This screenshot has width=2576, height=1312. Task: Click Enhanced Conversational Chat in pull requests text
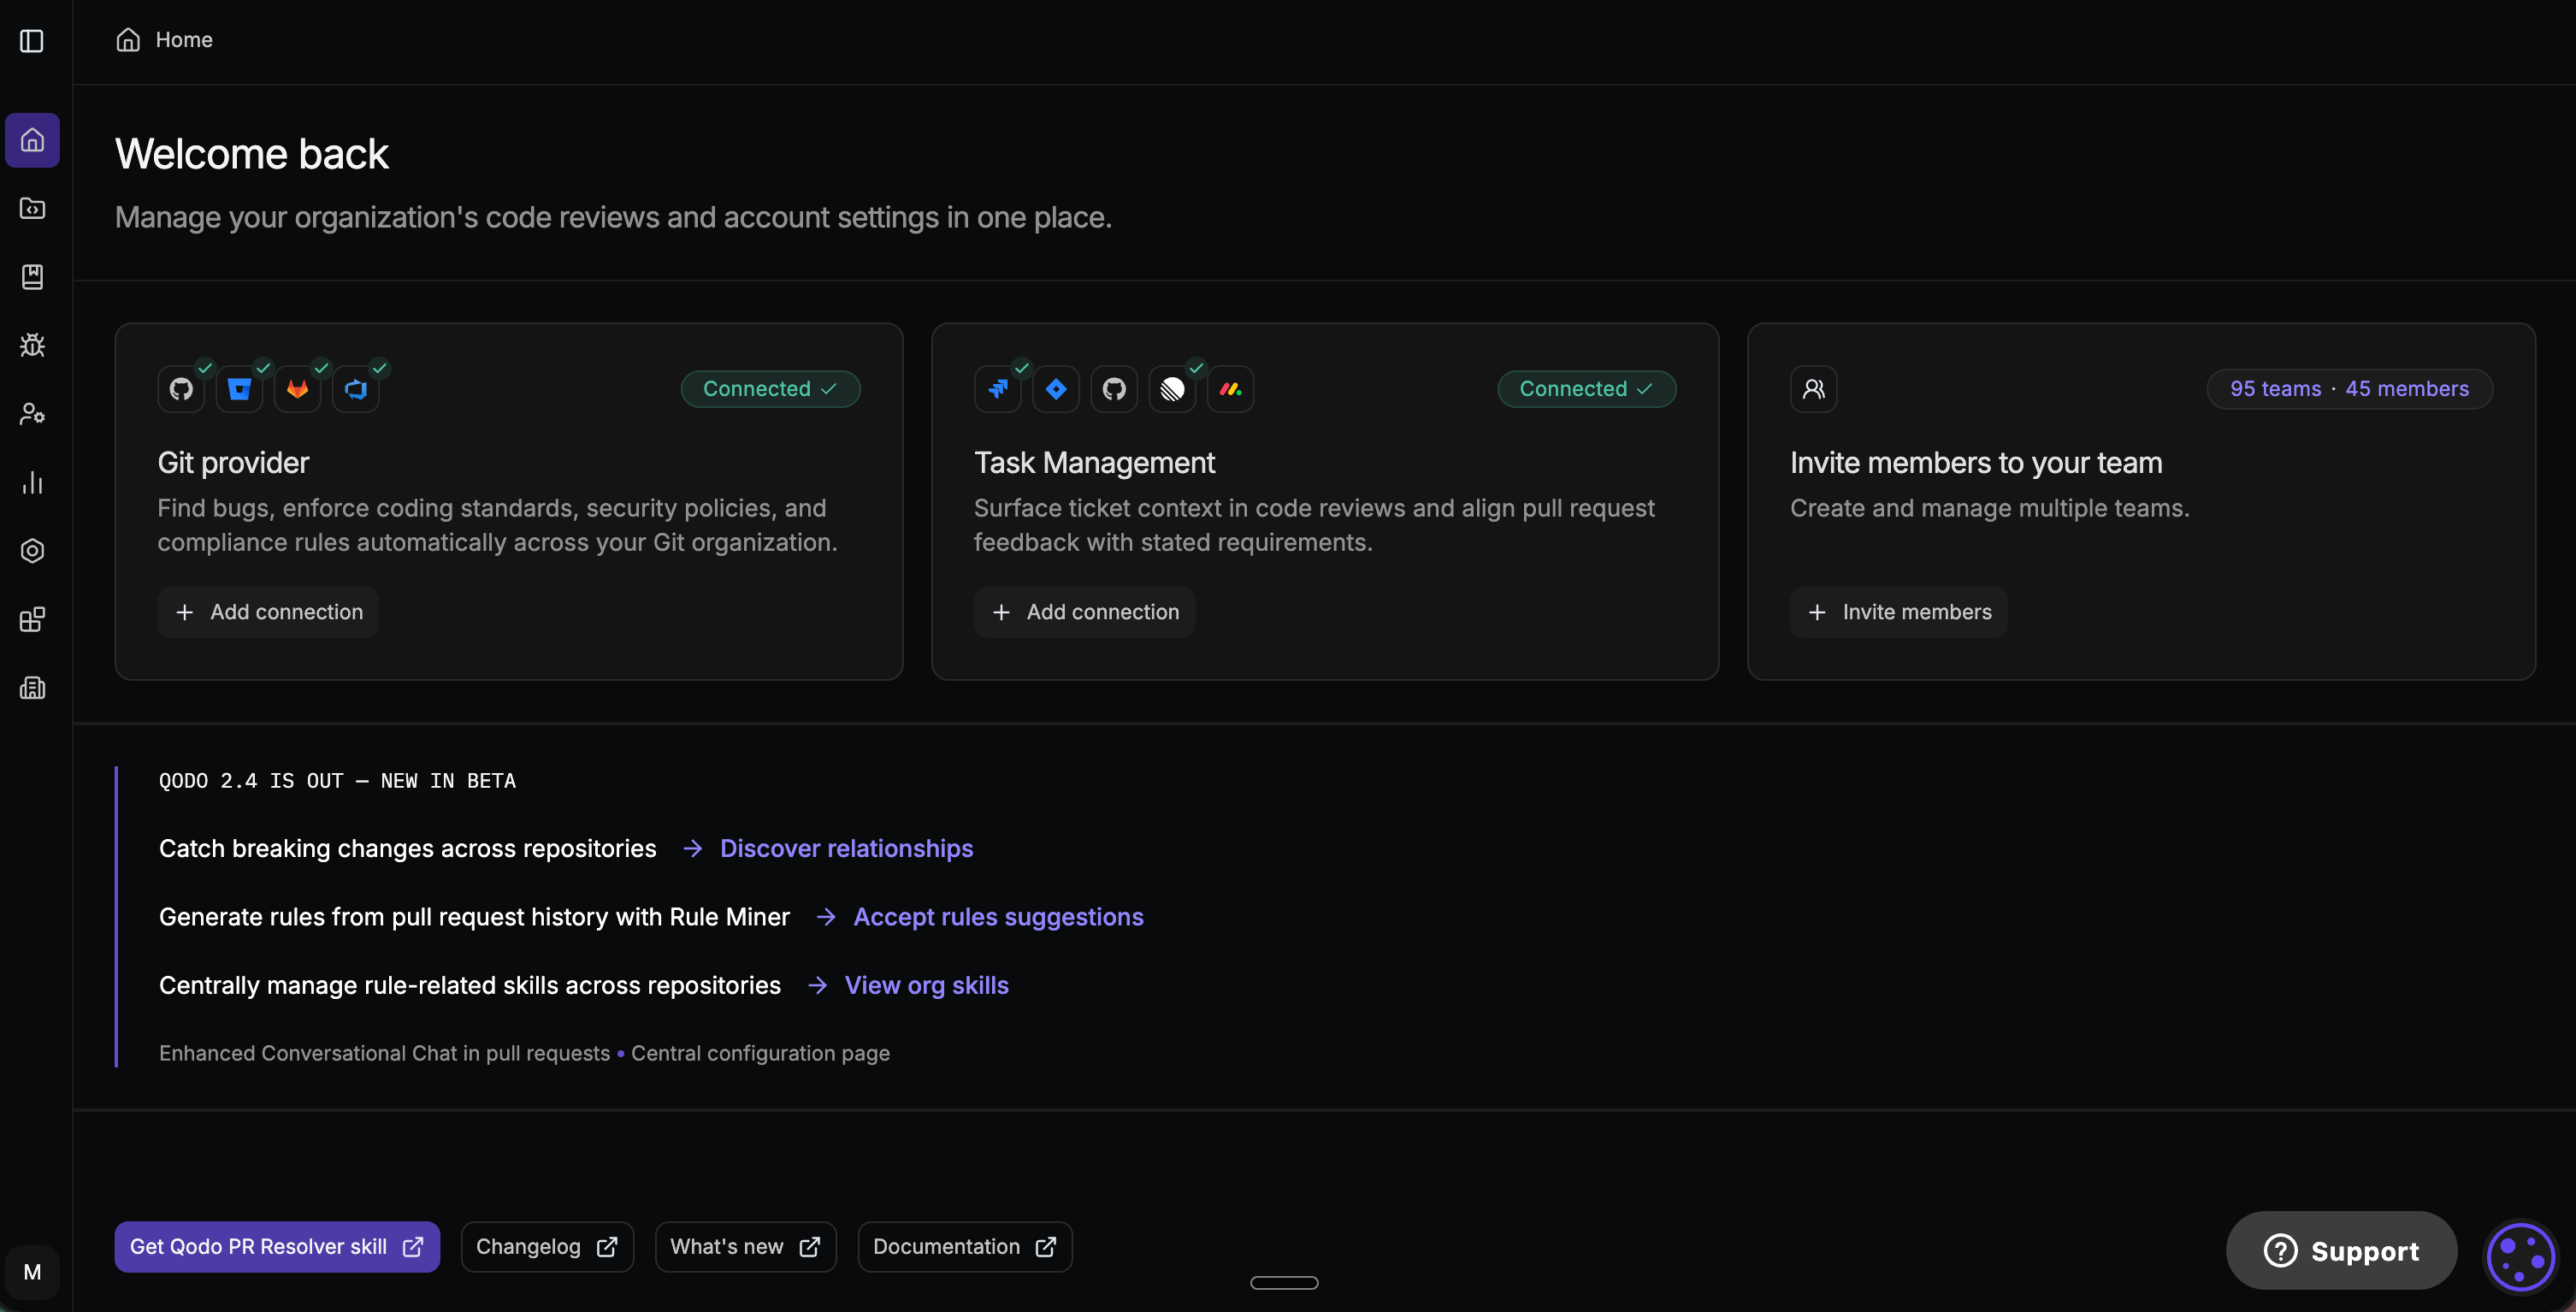384,1053
